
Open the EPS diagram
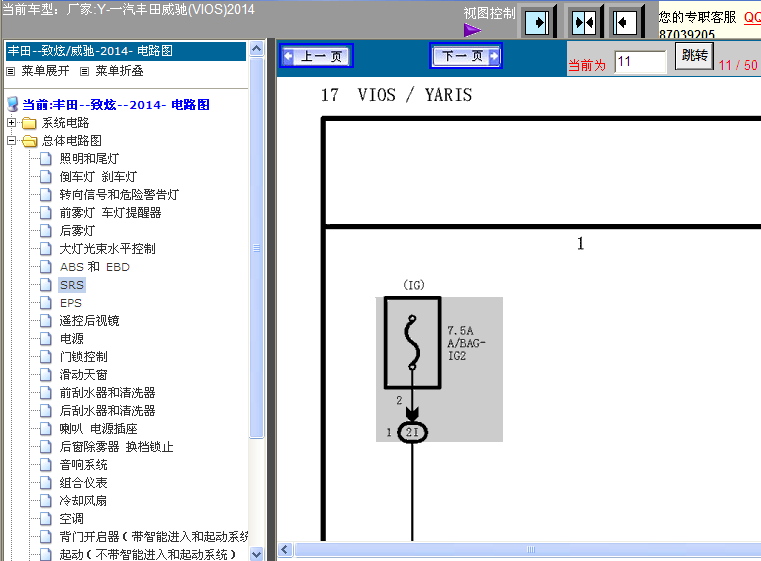(x=71, y=303)
